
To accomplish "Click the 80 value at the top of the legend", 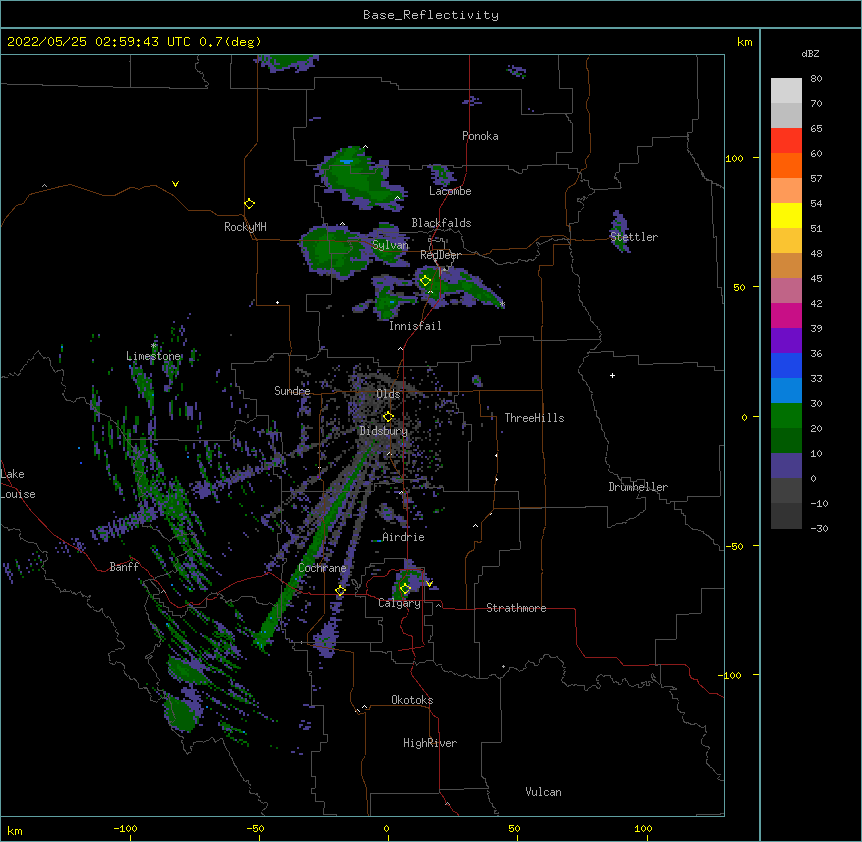I will (816, 79).
